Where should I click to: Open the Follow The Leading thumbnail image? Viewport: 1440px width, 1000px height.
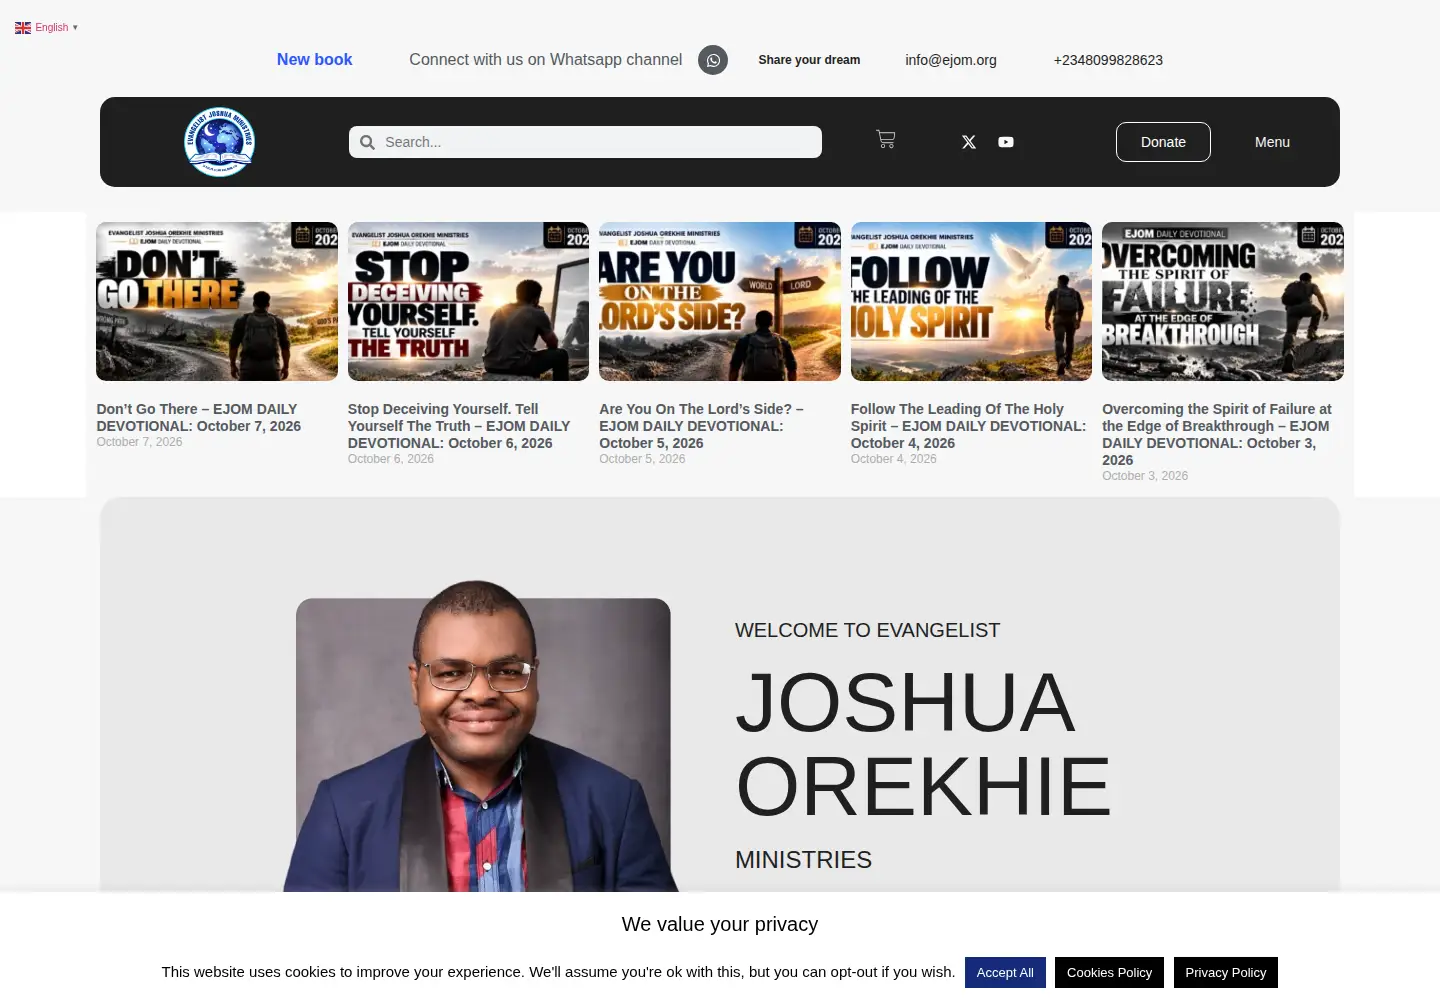[x=971, y=301]
